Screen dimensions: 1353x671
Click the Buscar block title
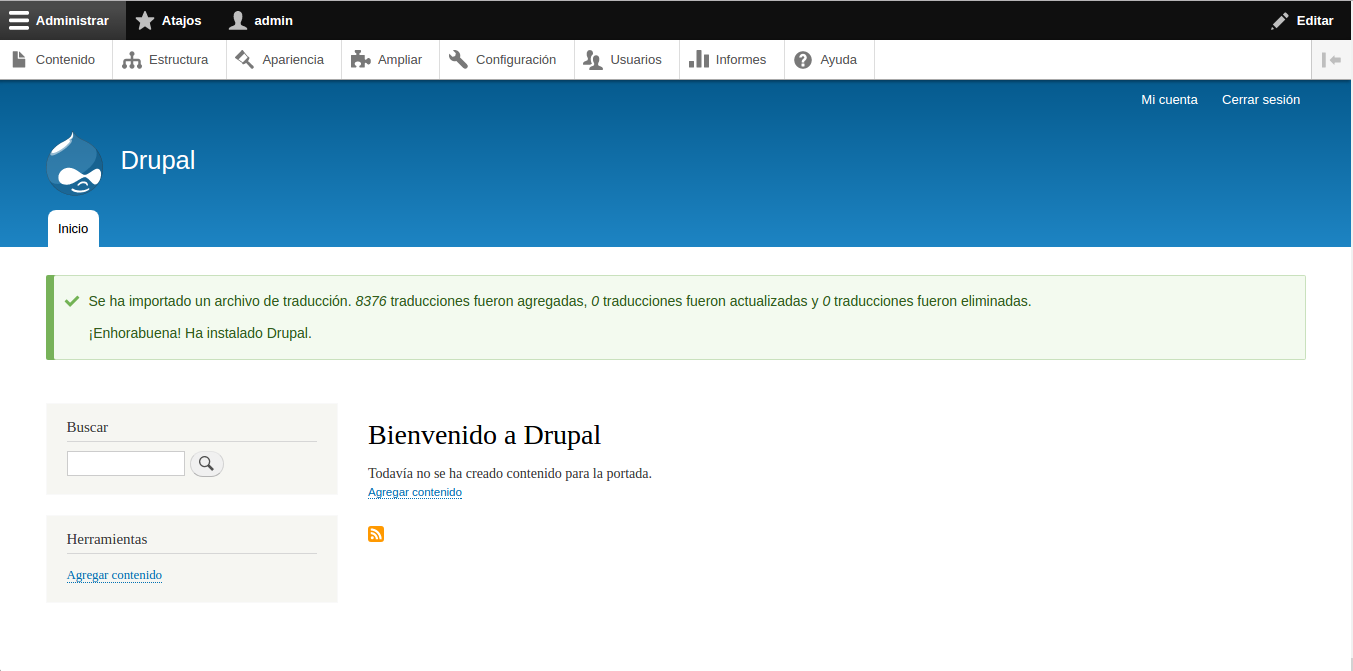pyautogui.click(x=87, y=427)
